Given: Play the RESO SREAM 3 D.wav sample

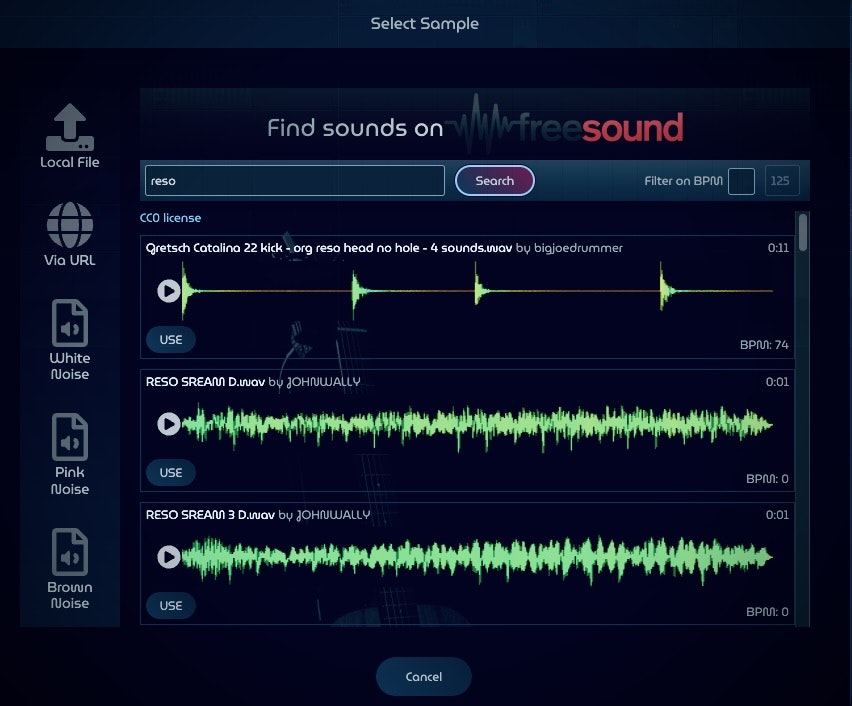Looking at the screenshot, I should click(x=168, y=557).
